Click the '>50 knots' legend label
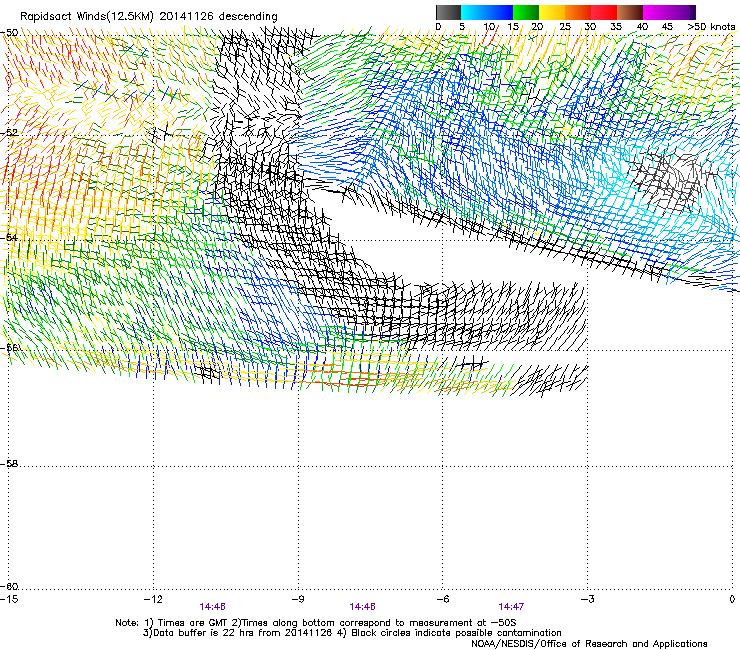 (711, 26)
